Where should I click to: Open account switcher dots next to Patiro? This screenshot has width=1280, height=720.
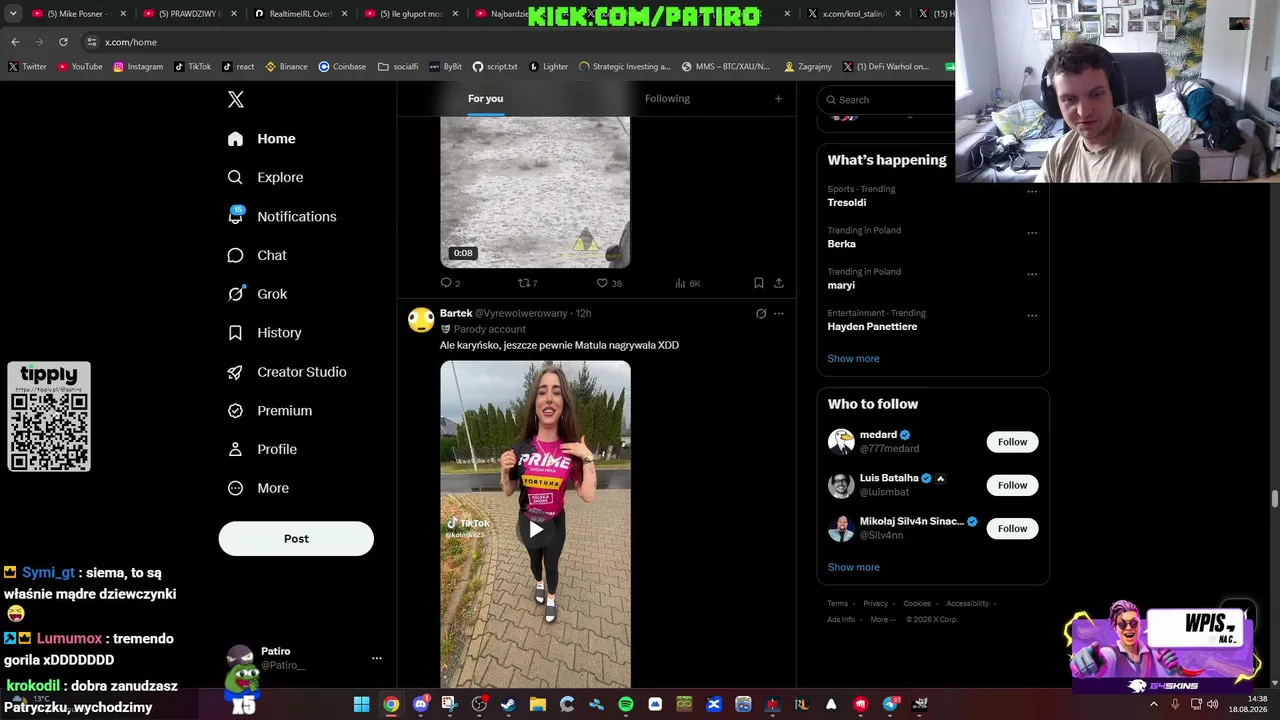tap(377, 658)
